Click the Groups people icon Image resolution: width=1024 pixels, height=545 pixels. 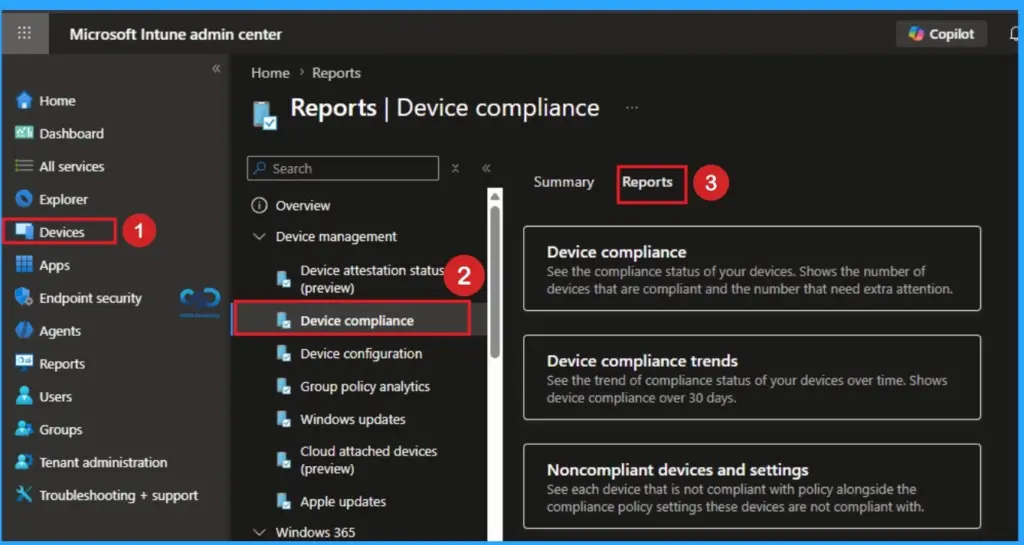tap(24, 429)
